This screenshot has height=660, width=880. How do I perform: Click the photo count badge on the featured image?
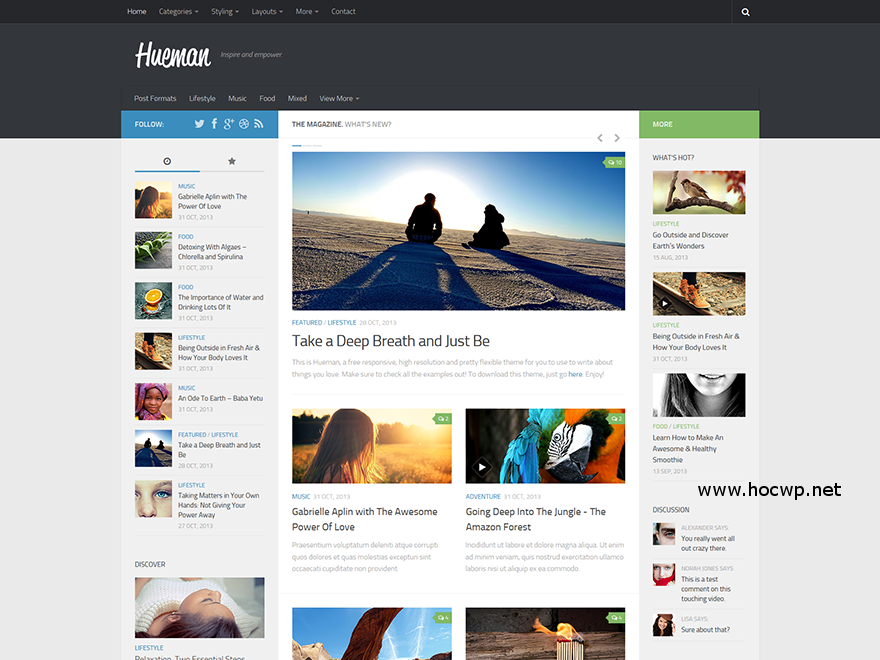click(615, 161)
